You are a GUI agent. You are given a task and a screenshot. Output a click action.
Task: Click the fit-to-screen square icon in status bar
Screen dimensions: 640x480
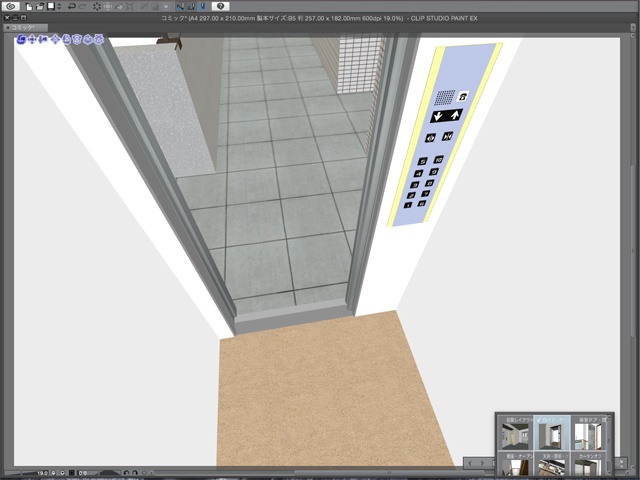tap(72, 473)
